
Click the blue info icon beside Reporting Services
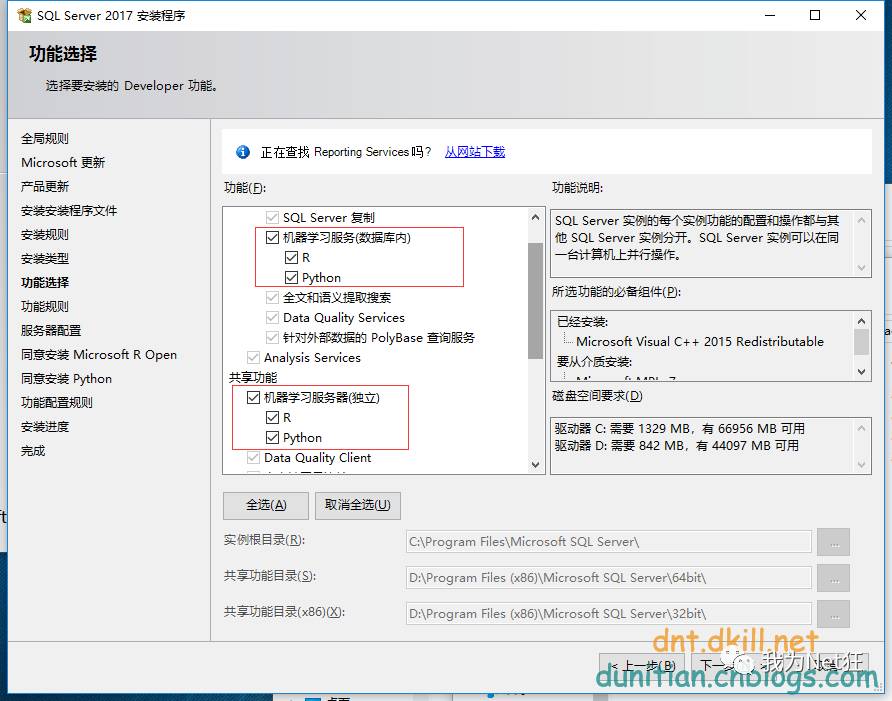click(243, 152)
